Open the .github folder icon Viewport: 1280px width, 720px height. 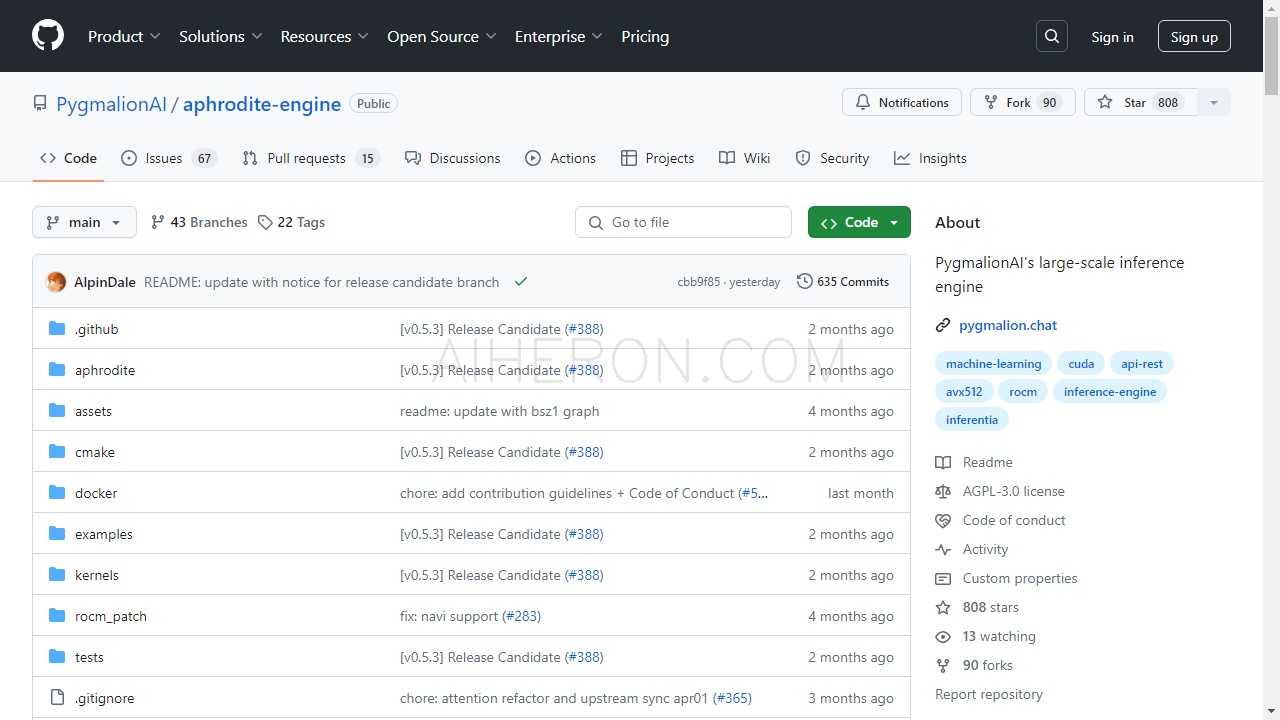[57, 329]
